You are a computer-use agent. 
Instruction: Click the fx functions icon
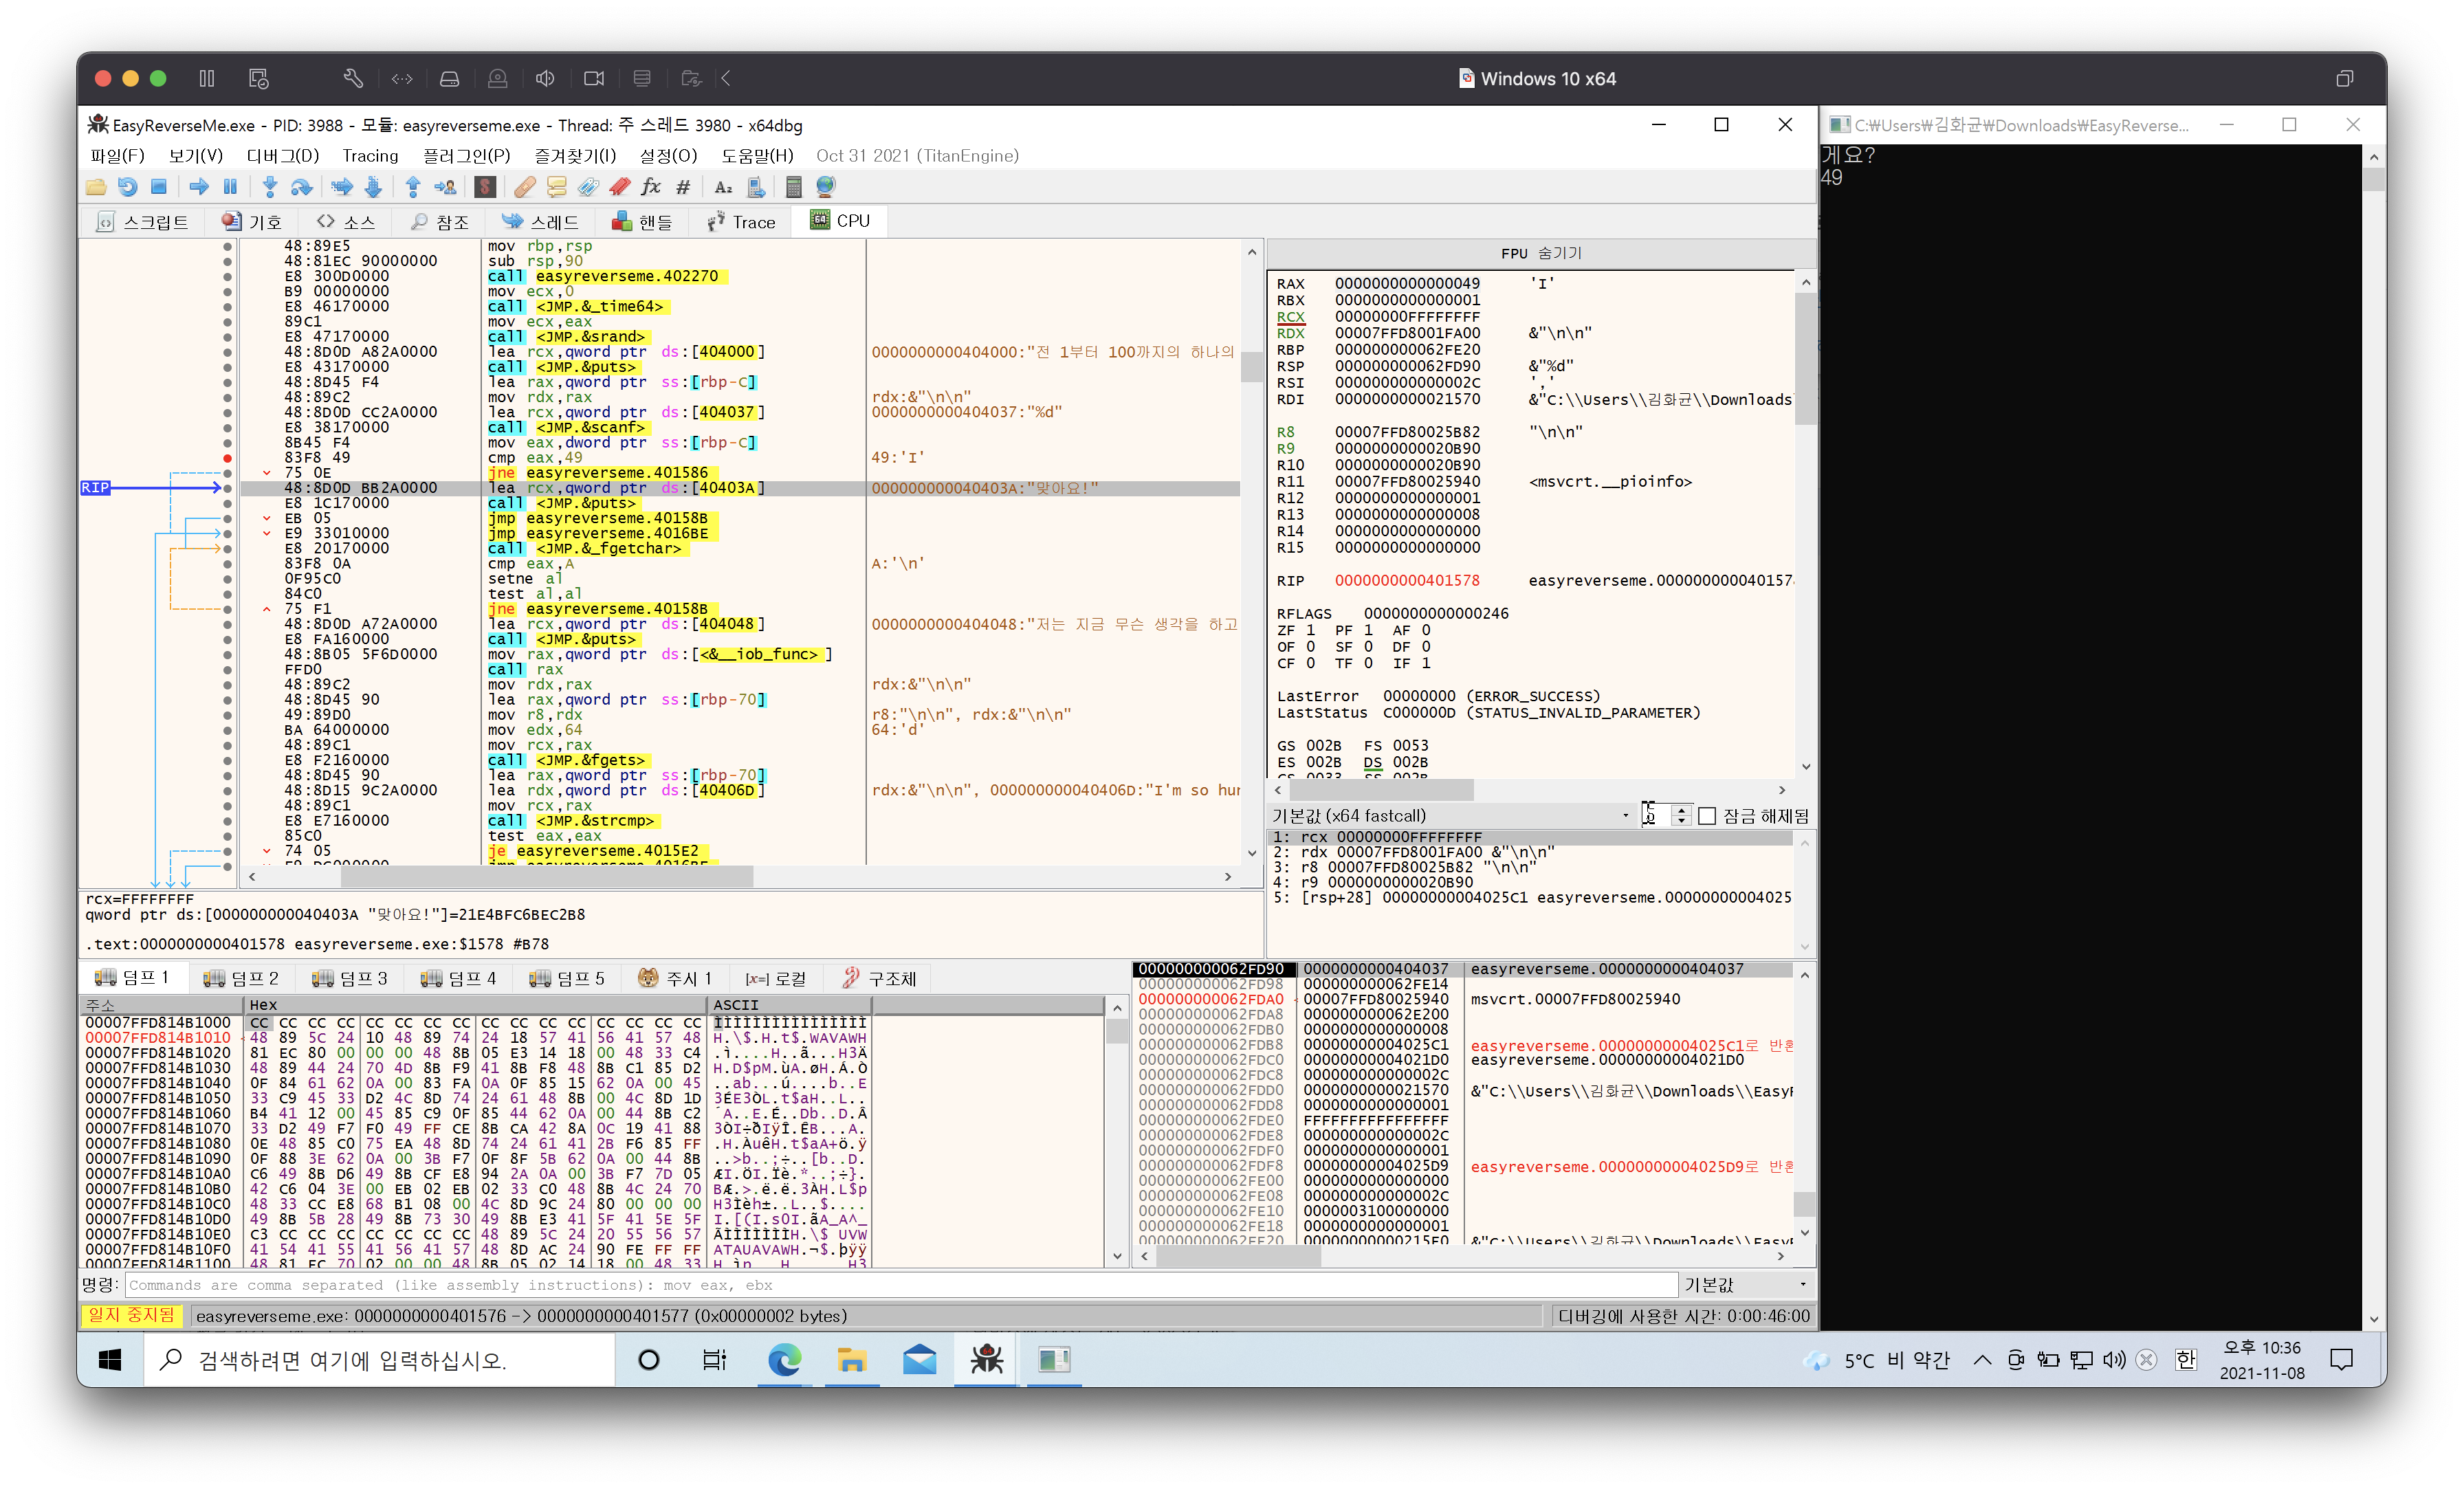click(x=651, y=187)
